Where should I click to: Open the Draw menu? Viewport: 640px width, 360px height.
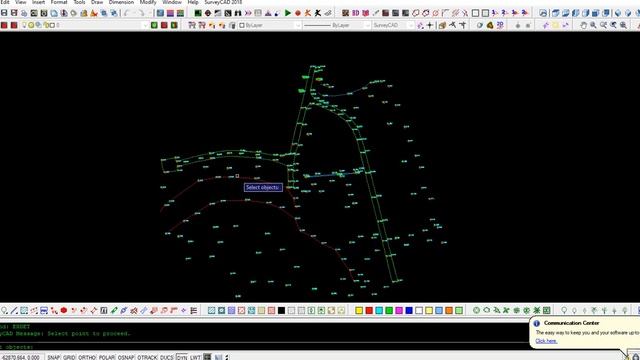pos(97,2)
